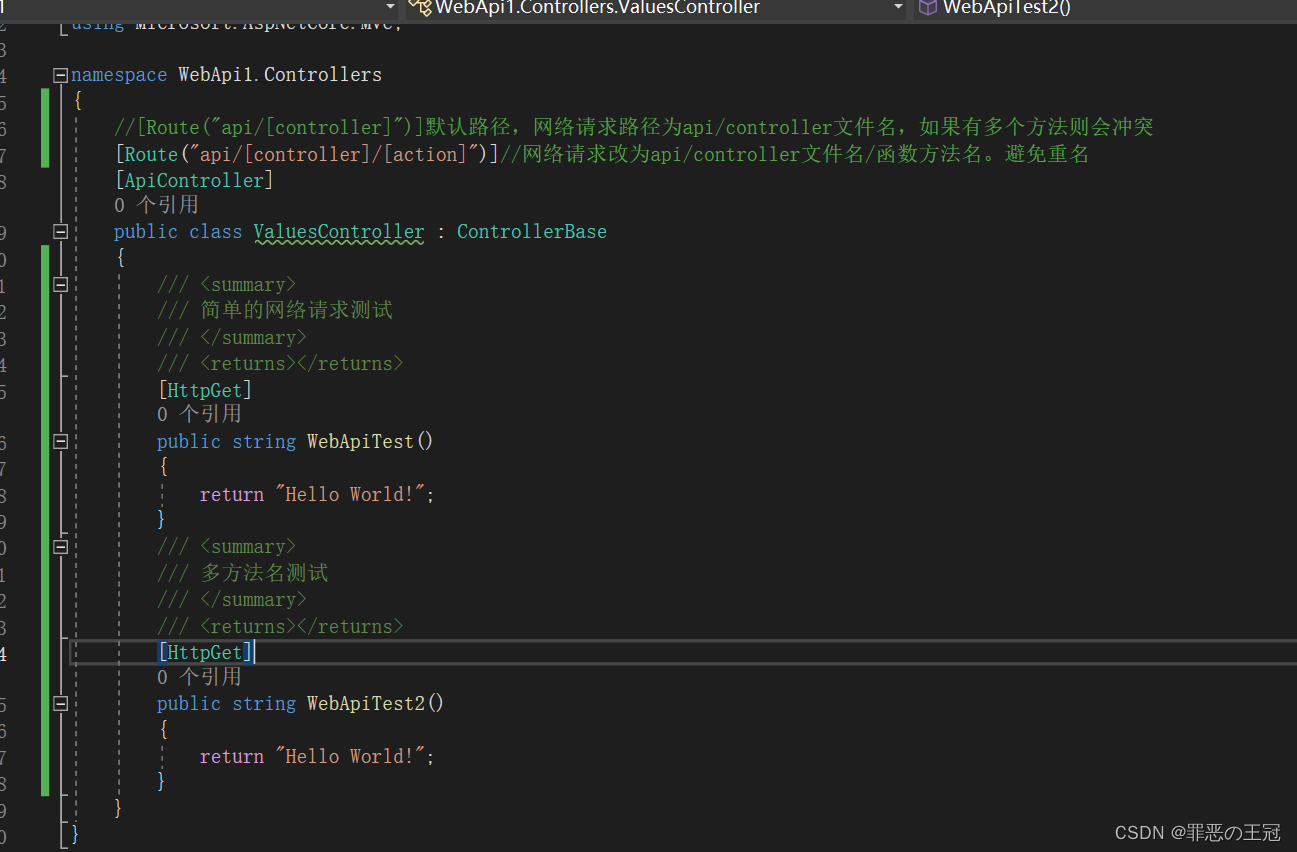Click the [HttpGet] attribute above WebApiTest()
Image resolution: width=1297 pixels, height=852 pixels.
point(205,389)
